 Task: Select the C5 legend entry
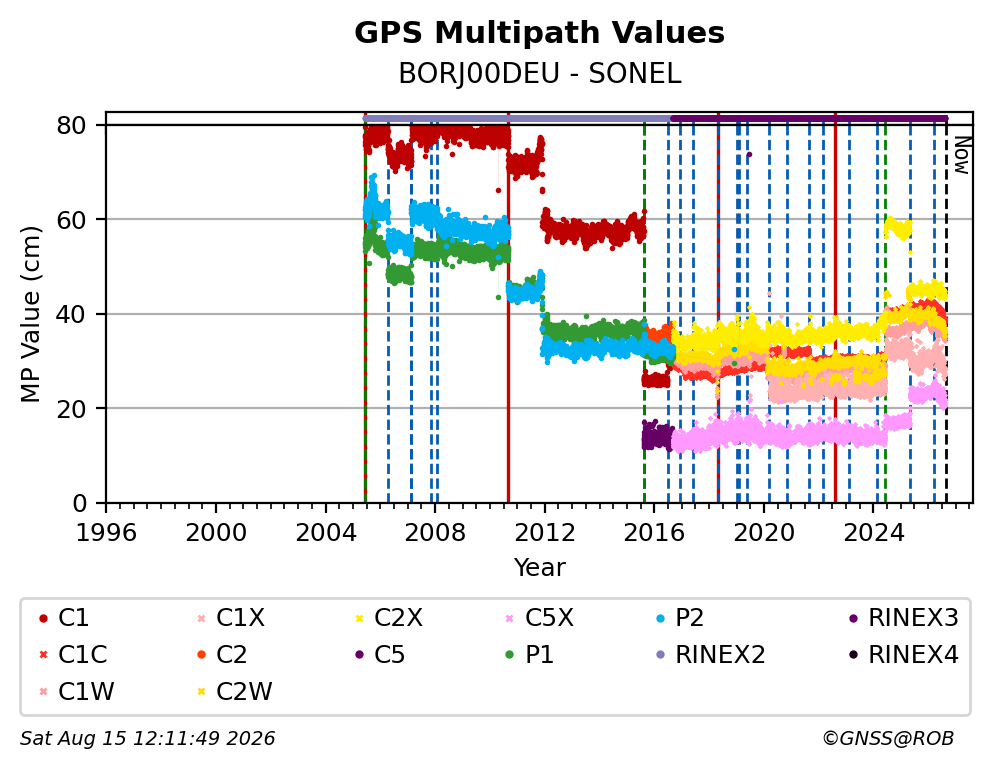[380, 655]
